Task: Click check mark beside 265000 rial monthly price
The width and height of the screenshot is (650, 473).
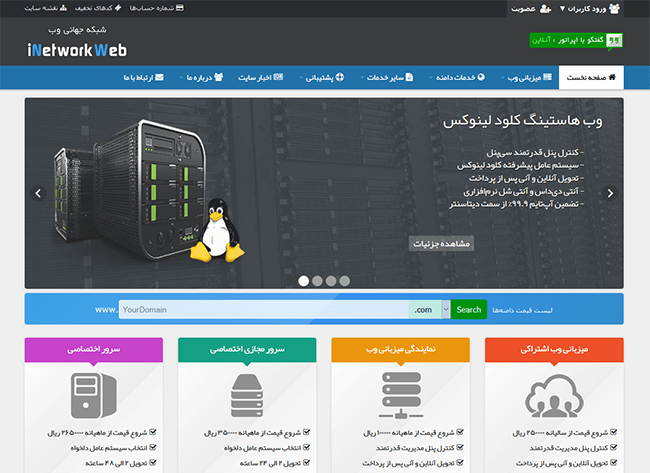Action: click(x=153, y=432)
